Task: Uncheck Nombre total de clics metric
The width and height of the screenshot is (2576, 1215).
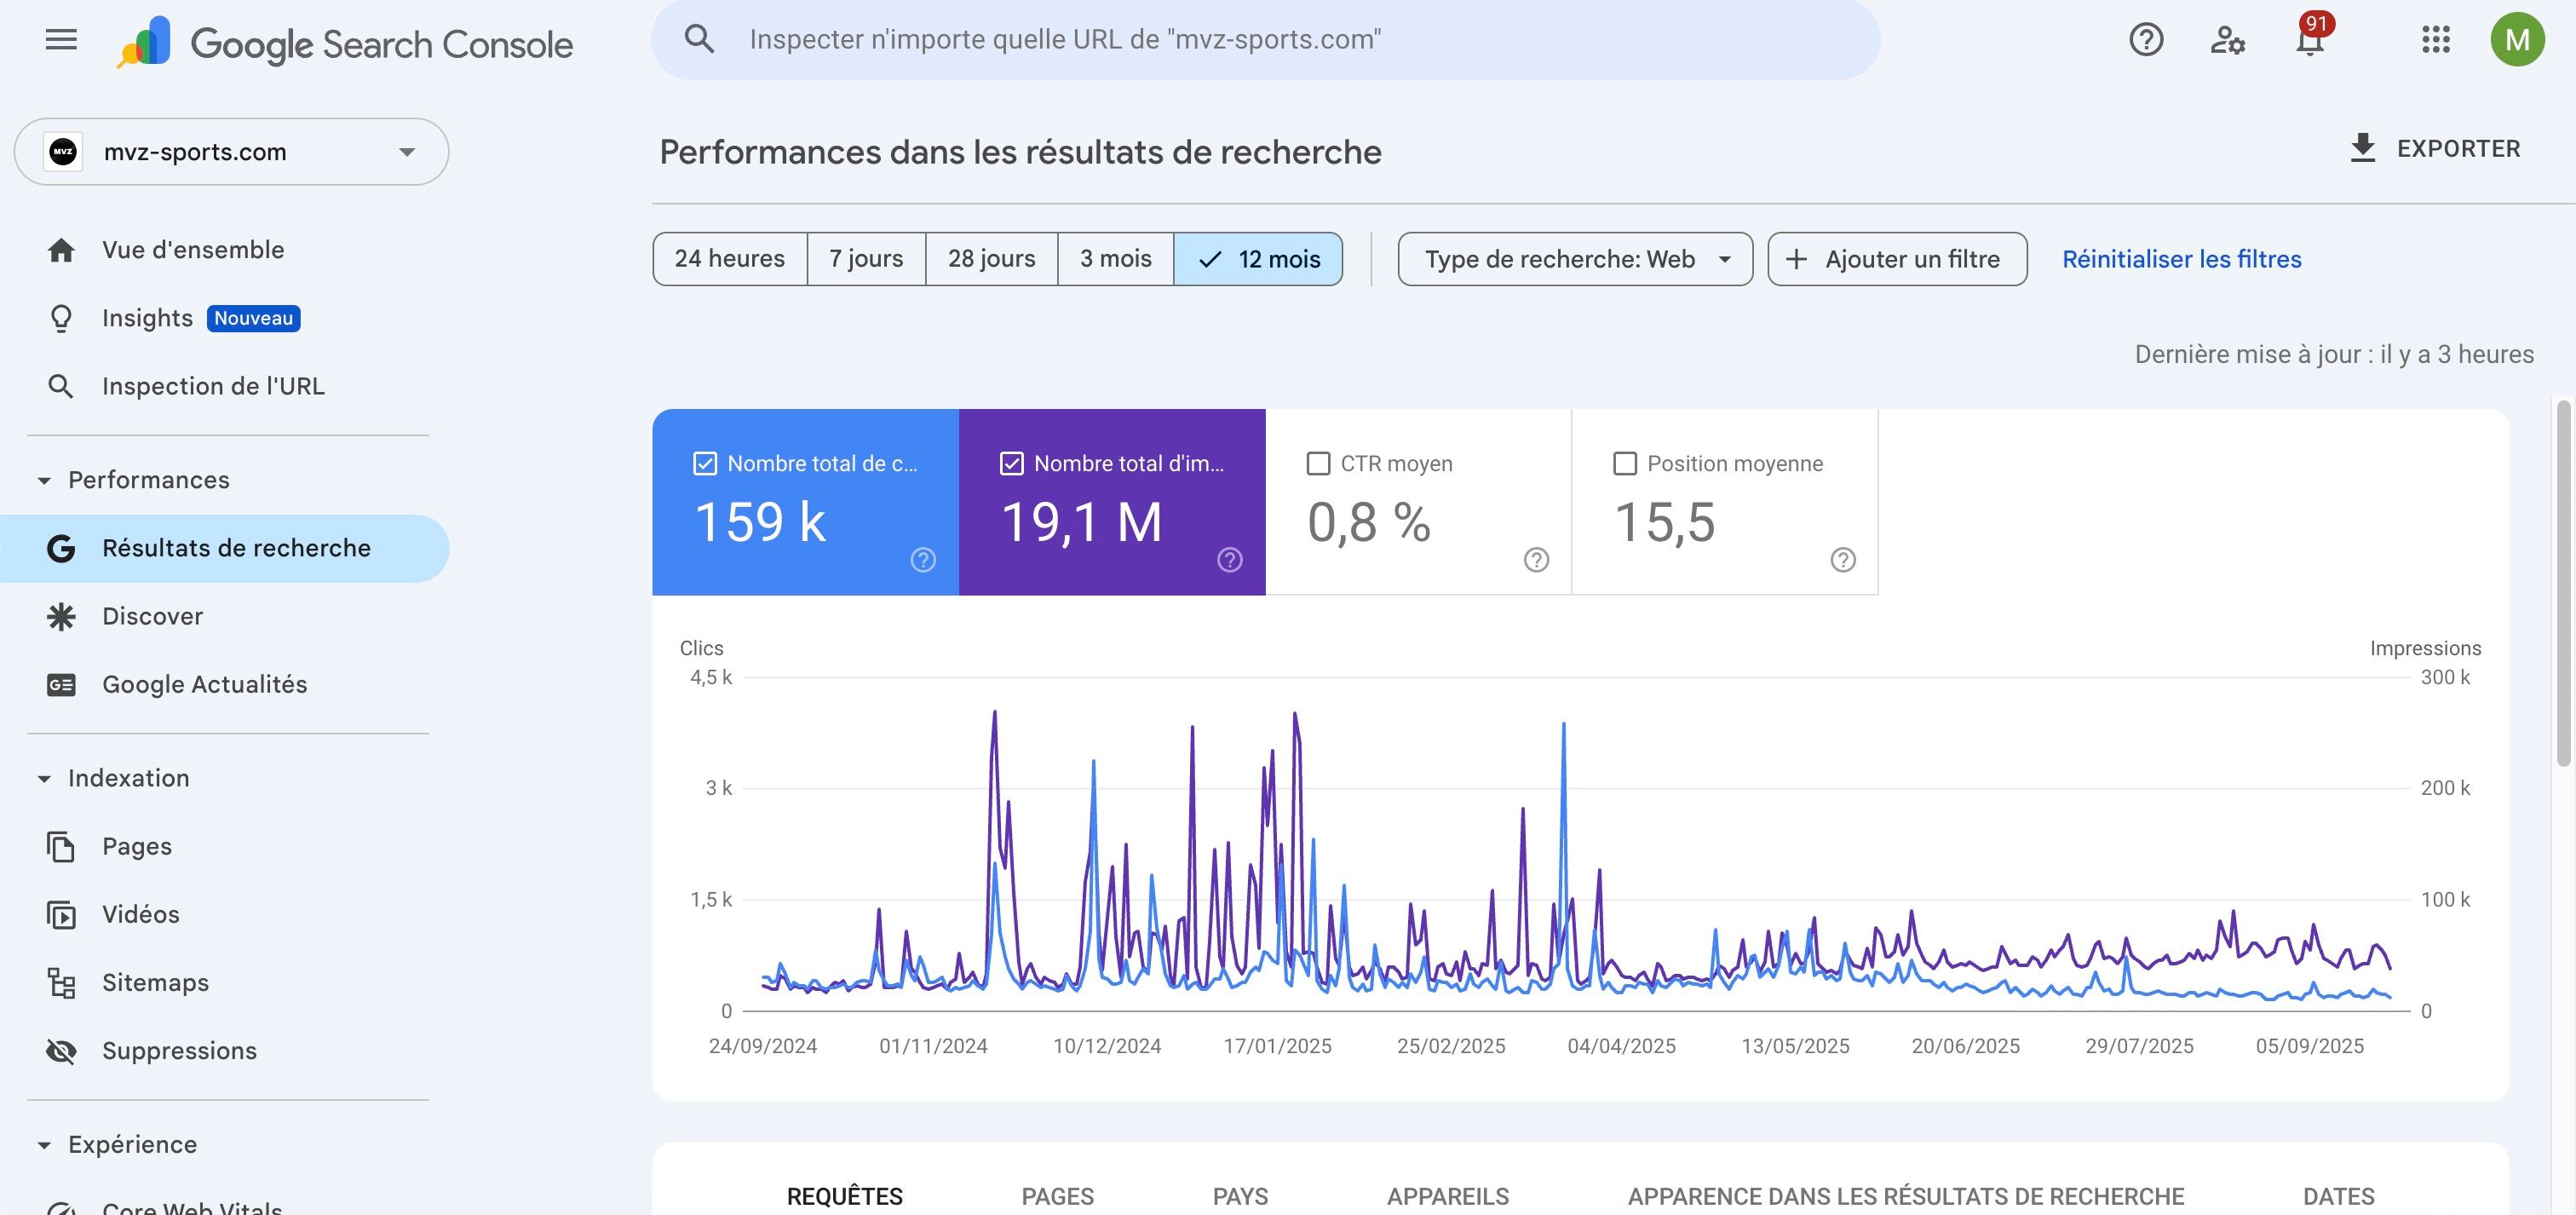Action: (x=705, y=463)
